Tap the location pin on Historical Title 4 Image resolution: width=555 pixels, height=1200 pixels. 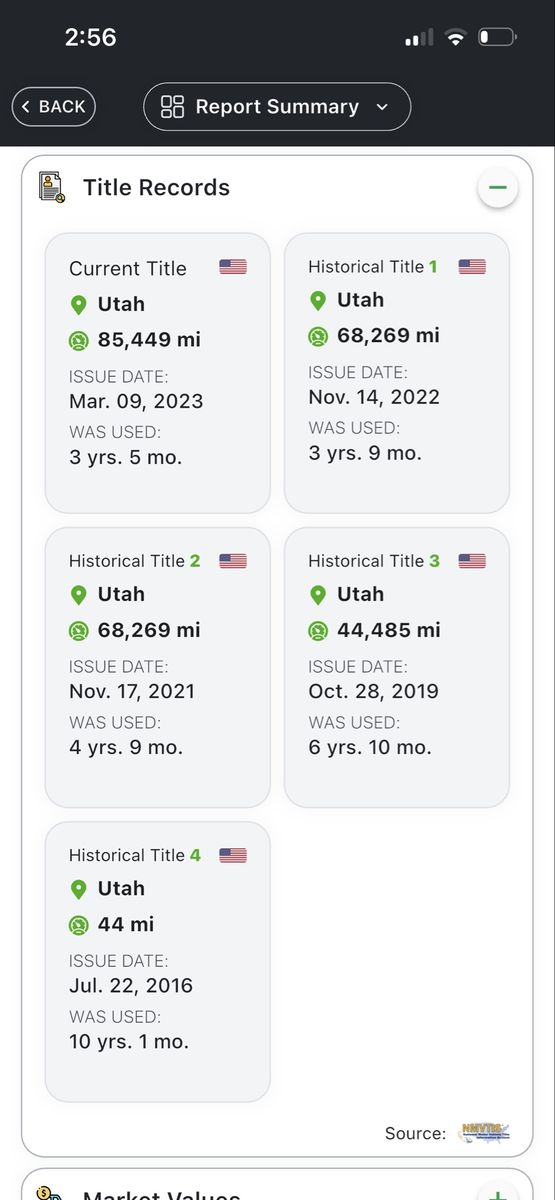79,889
